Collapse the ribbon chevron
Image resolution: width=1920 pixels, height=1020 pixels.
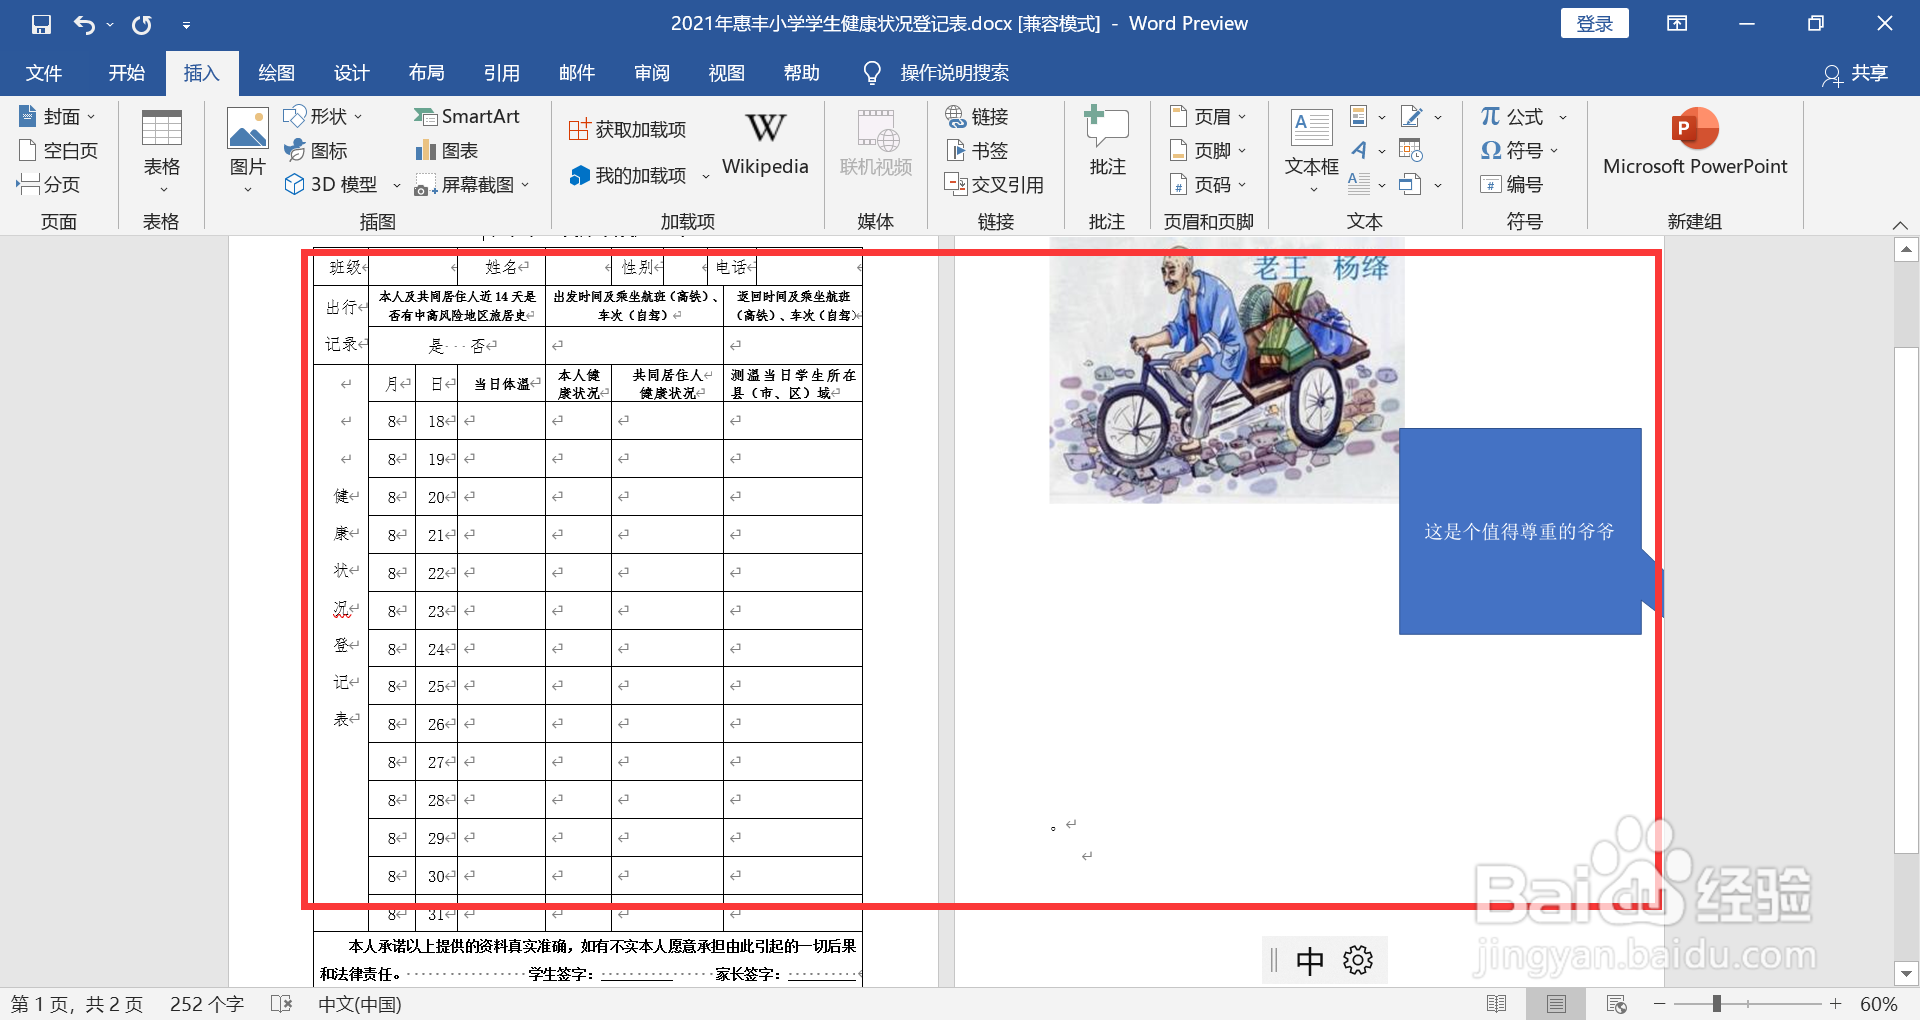tap(1900, 224)
